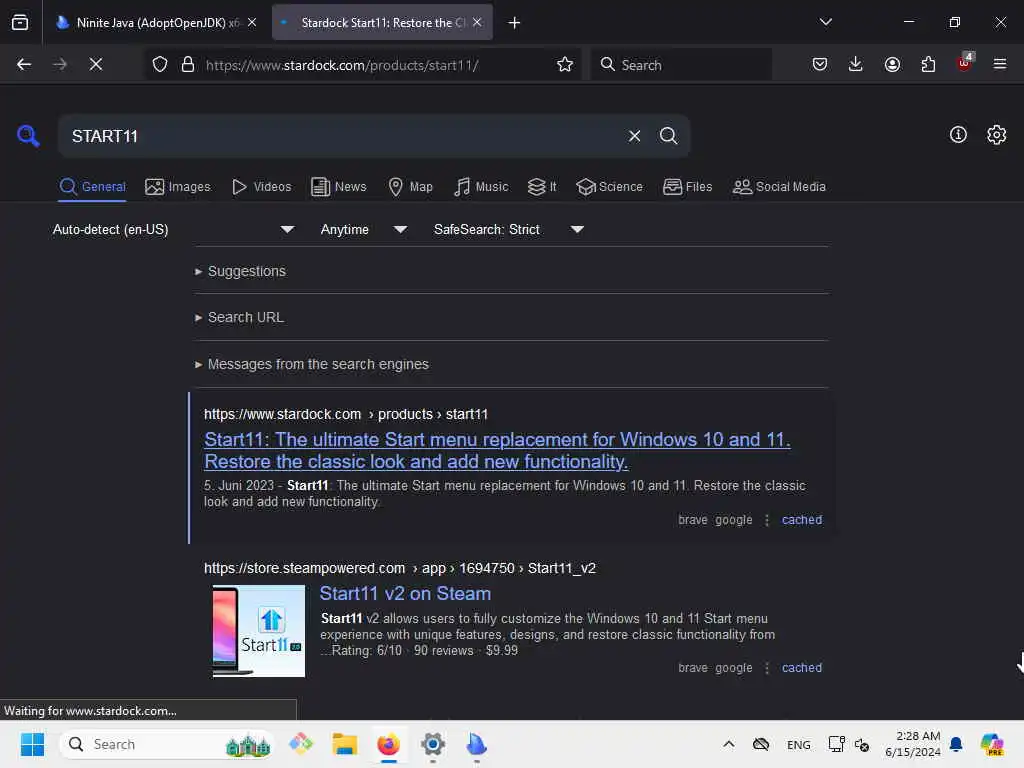Switch to News search category
This screenshot has width=1024, height=768.
click(338, 187)
